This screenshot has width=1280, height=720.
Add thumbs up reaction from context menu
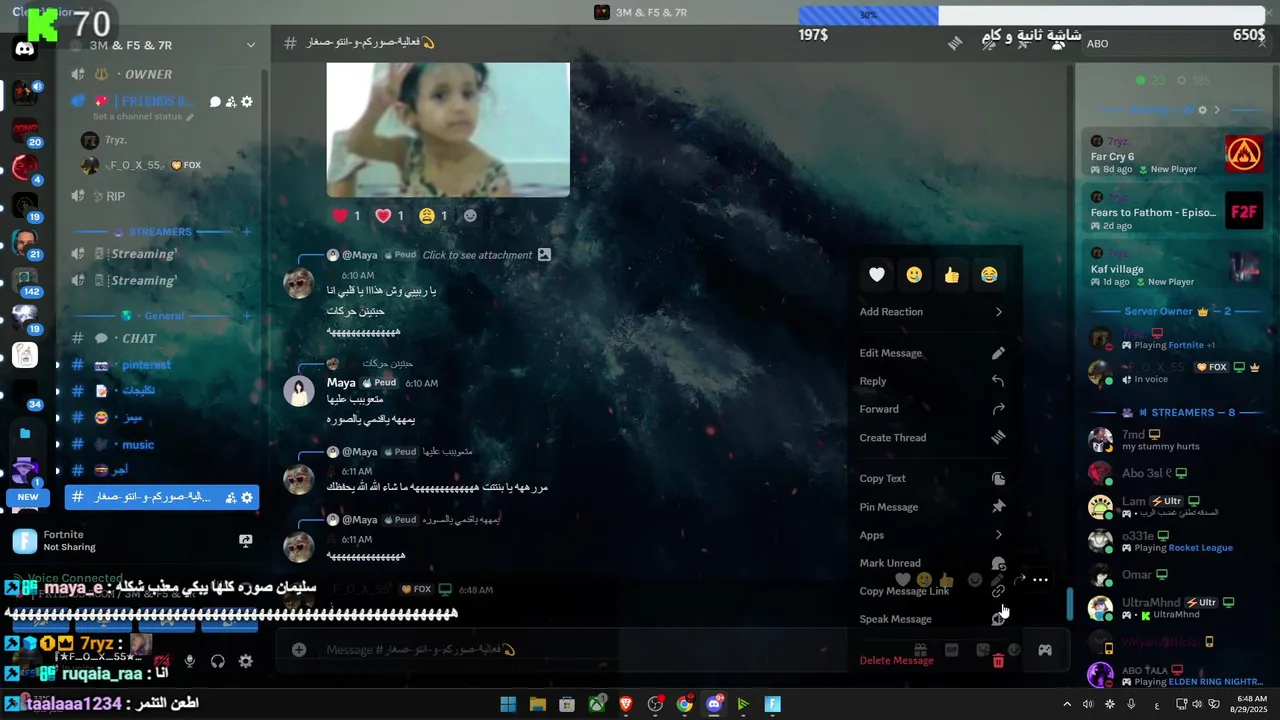(x=951, y=275)
